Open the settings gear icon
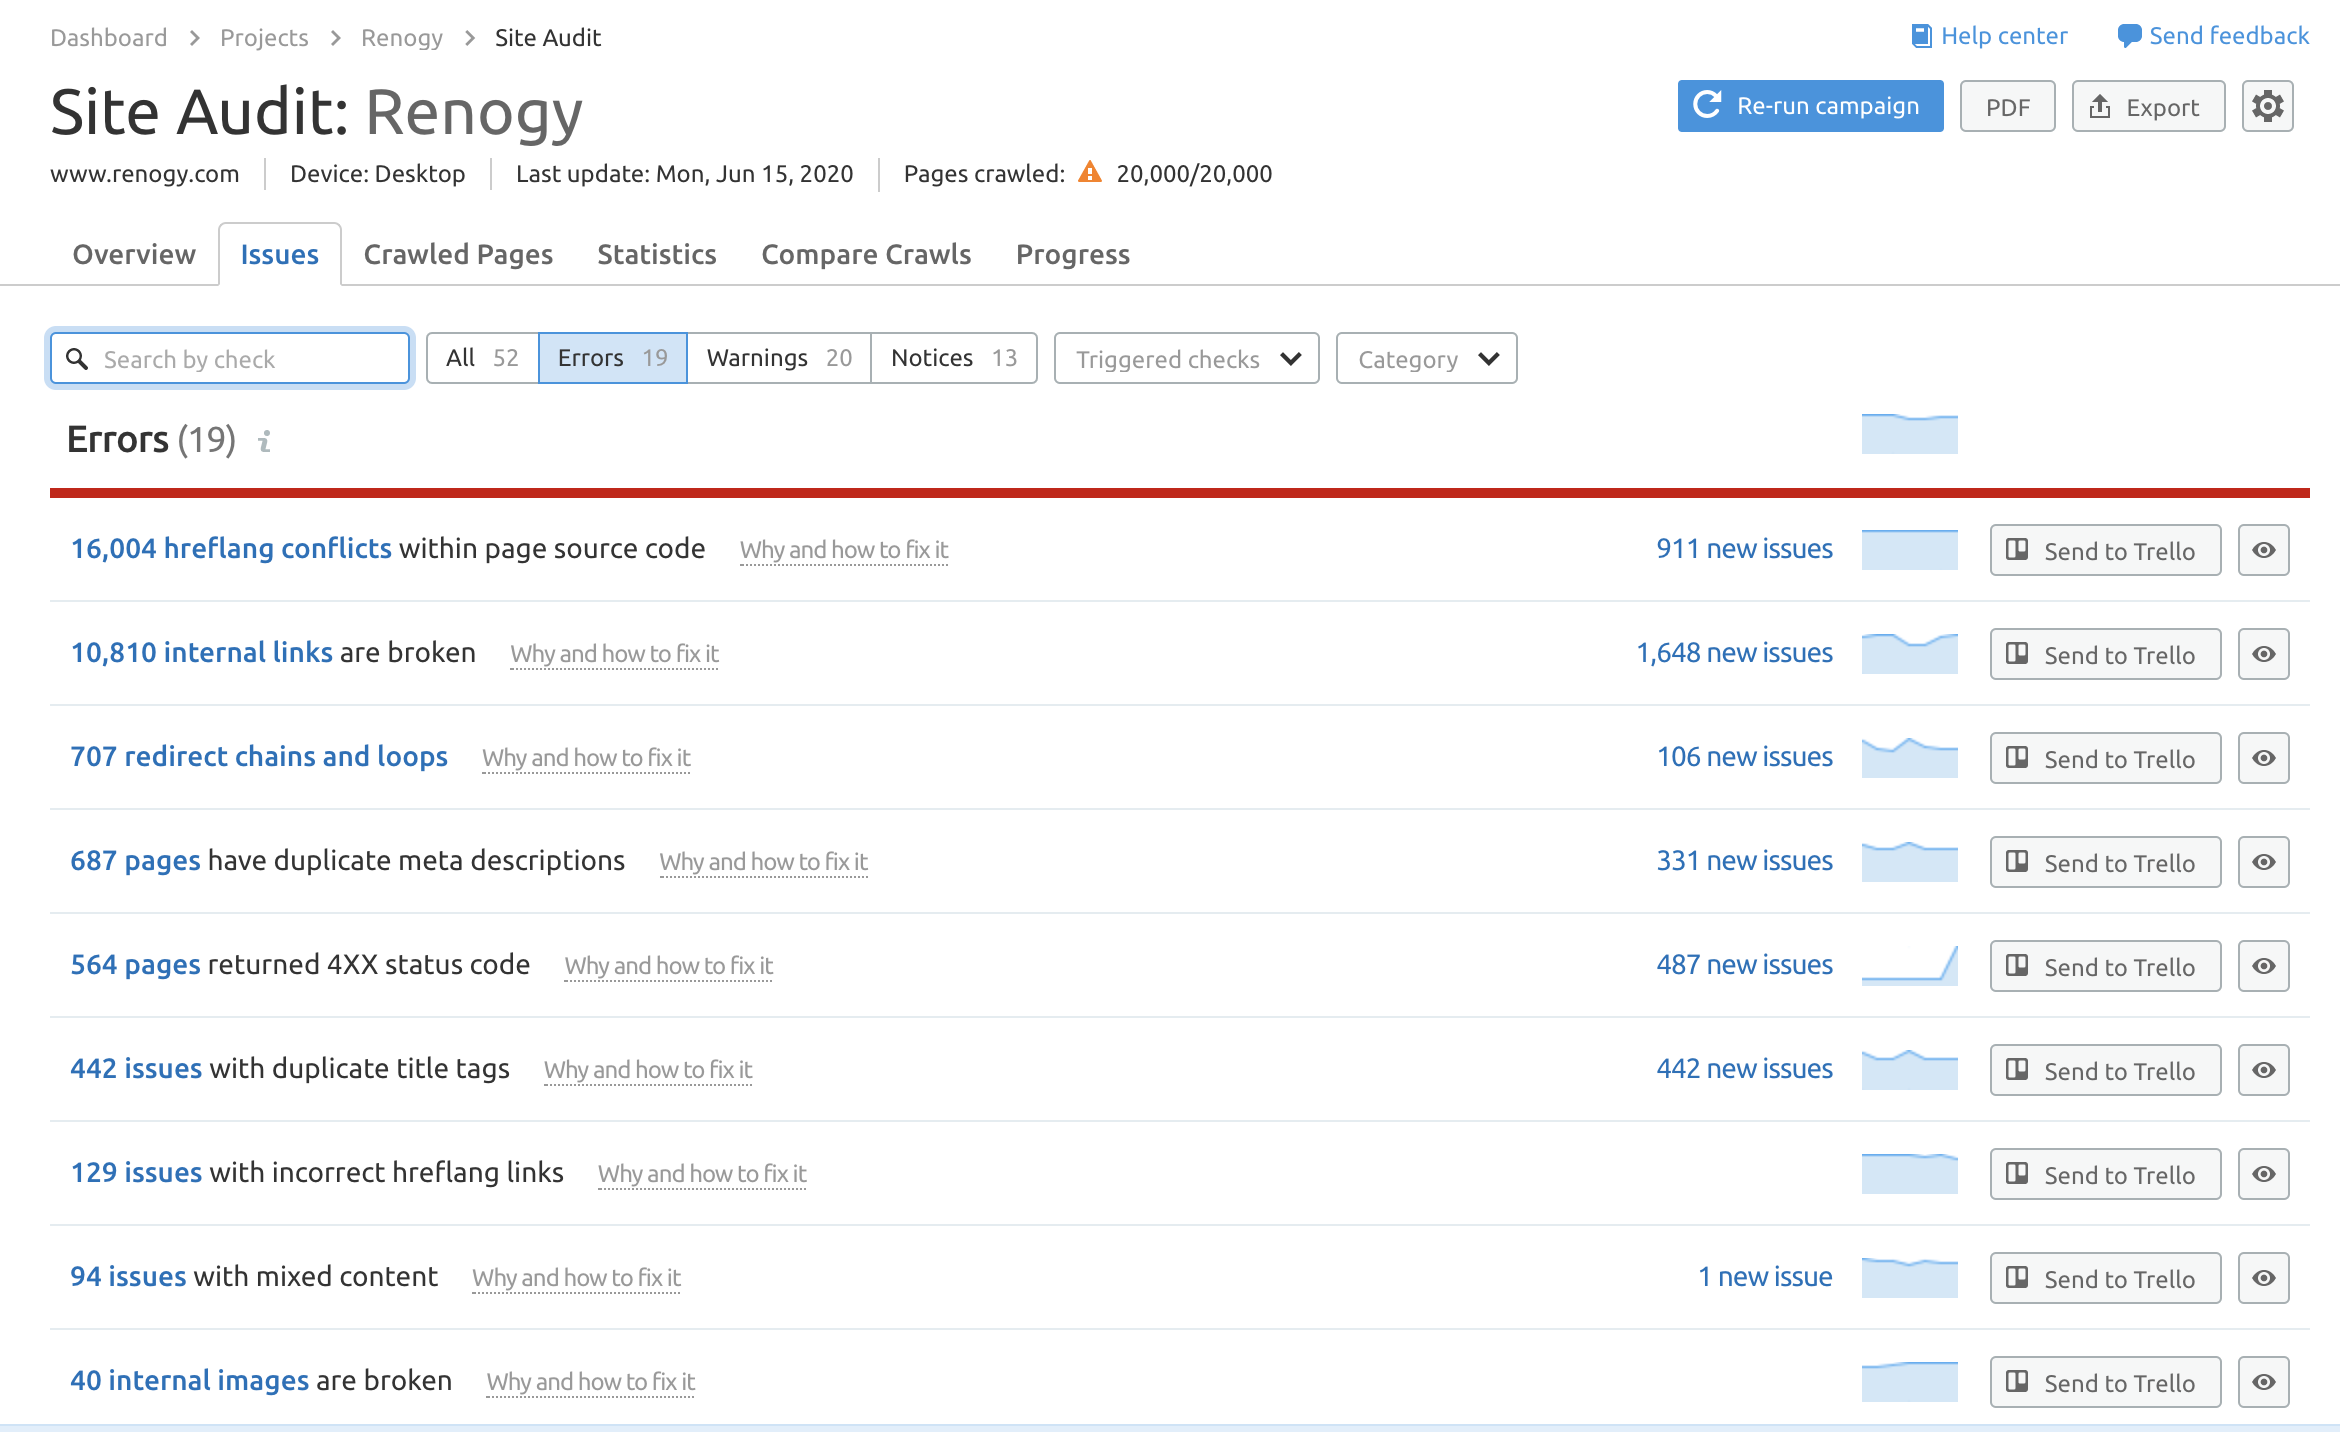 click(x=2267, y=106)
